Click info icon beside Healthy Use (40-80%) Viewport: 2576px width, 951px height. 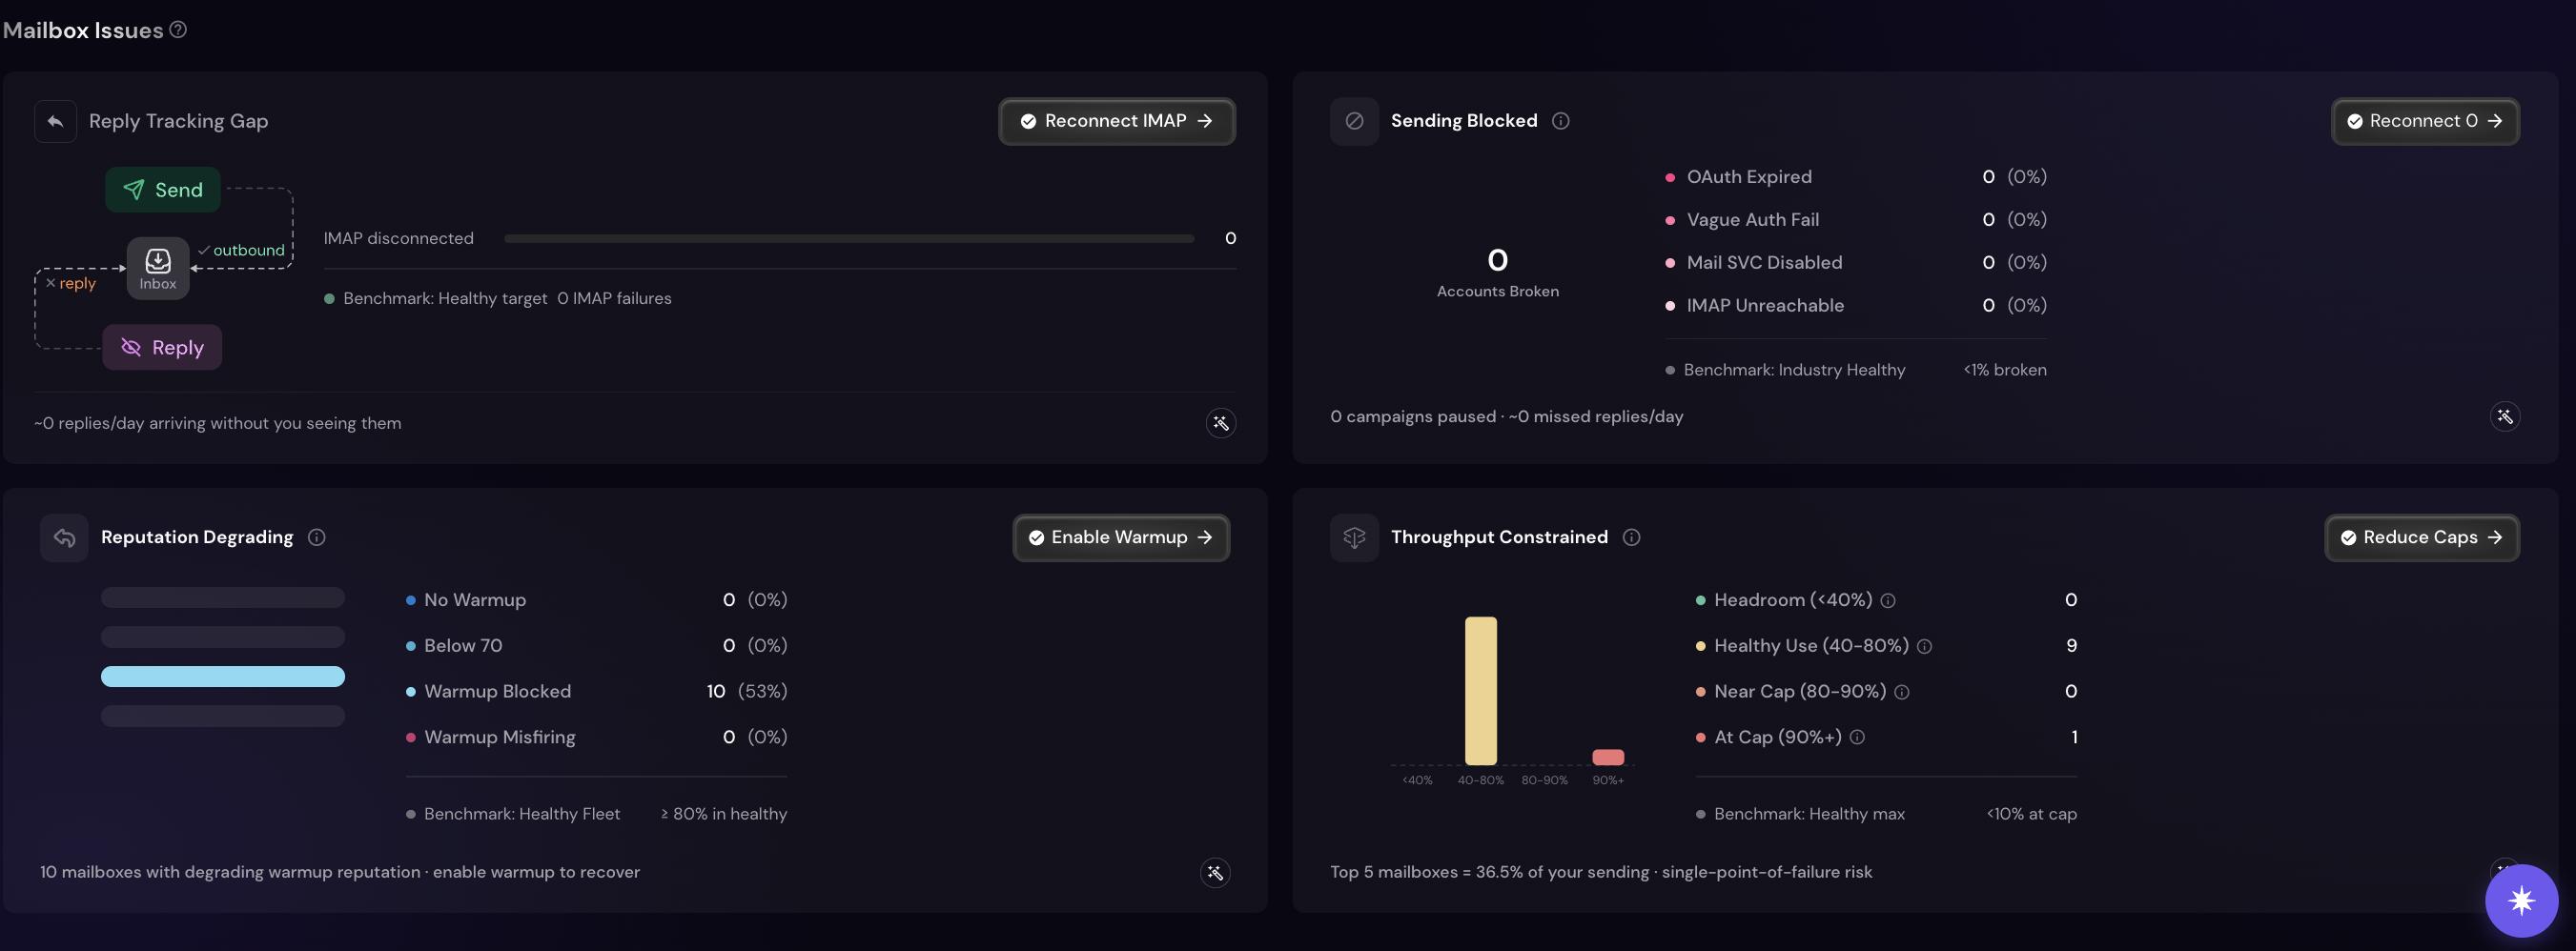click(x=1924, y=647)
